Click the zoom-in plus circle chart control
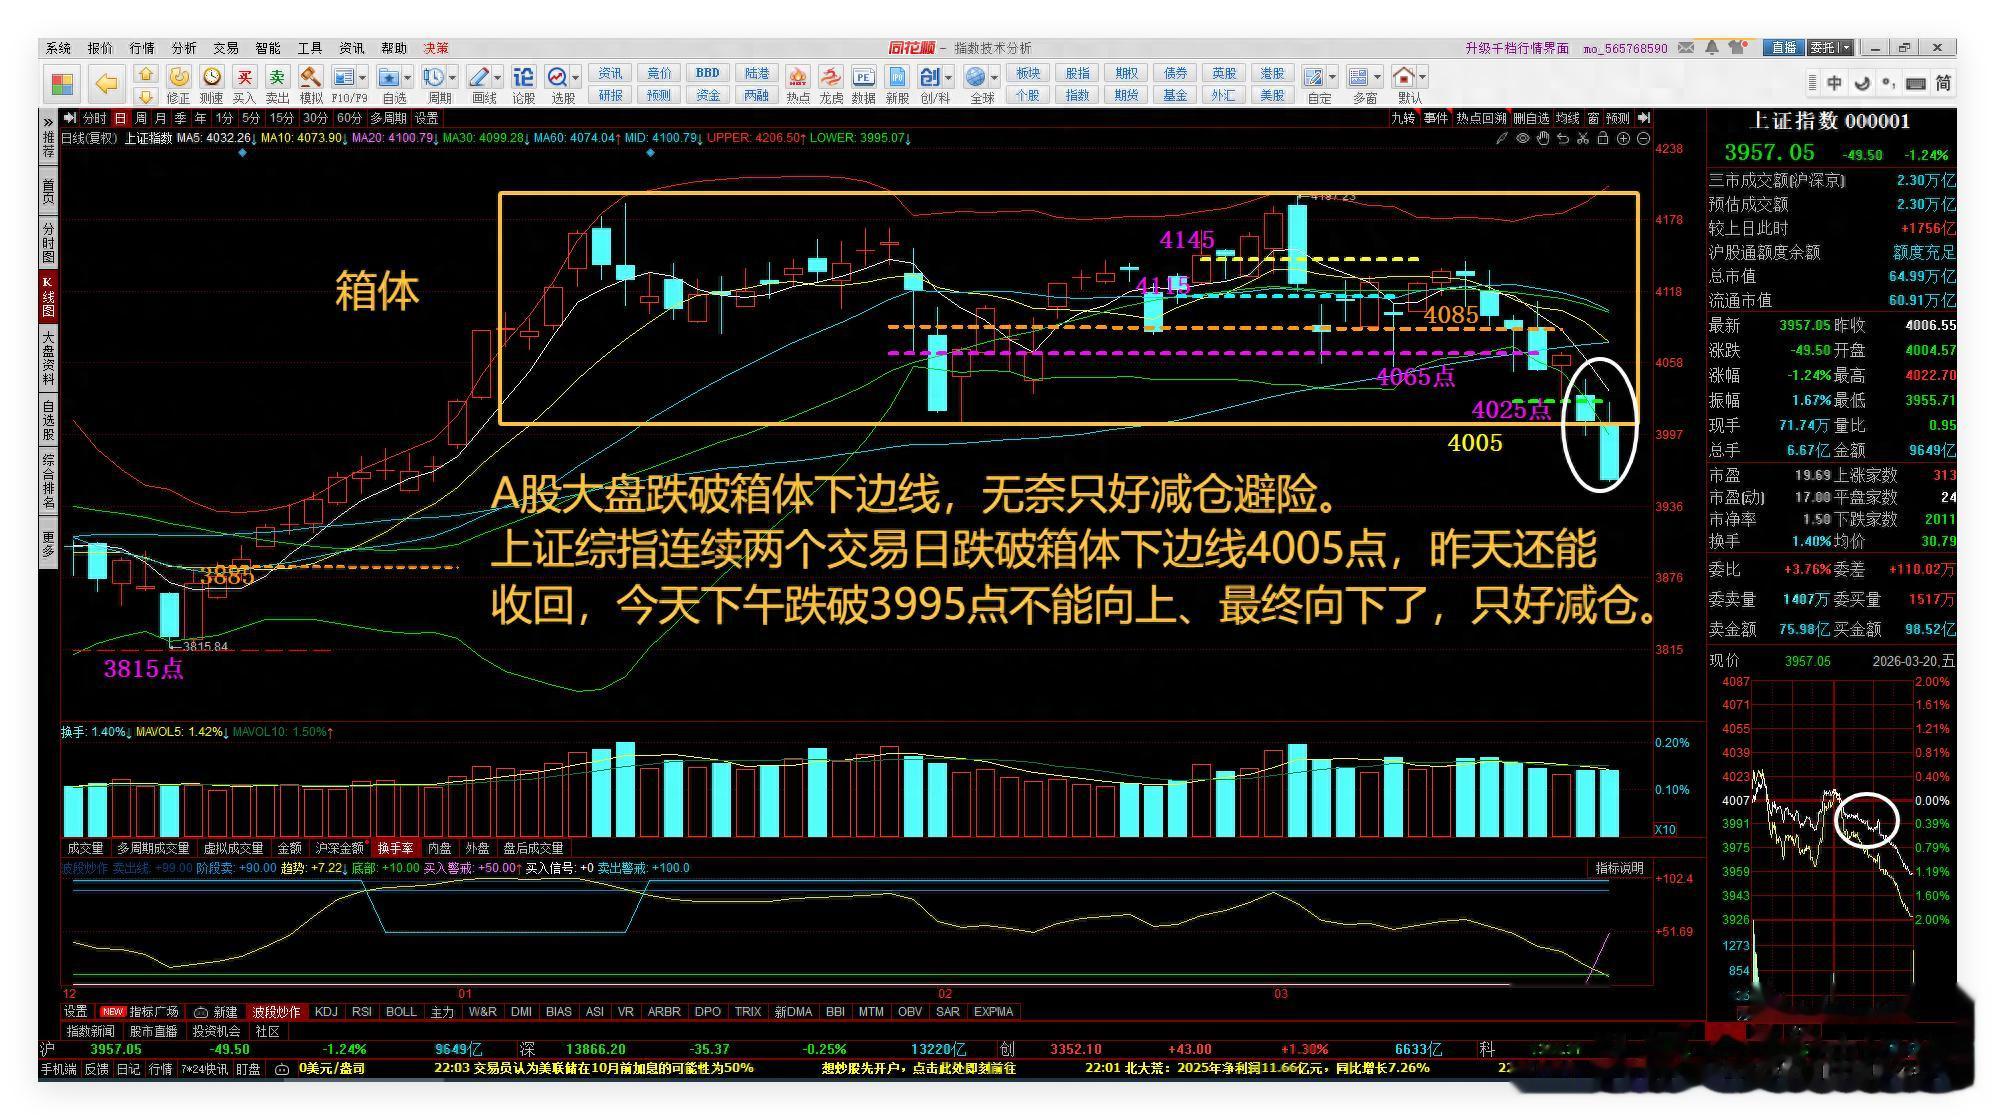This screenshot has height=1120, width=1995. [1623, 138]
